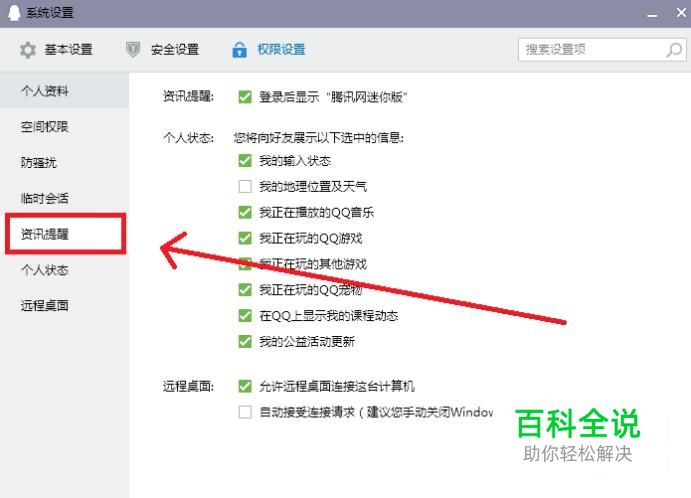691x498 pixels.
Task: Uncheck 登录后显示腾讯网迷你版 option
Action: click(245, 97)
